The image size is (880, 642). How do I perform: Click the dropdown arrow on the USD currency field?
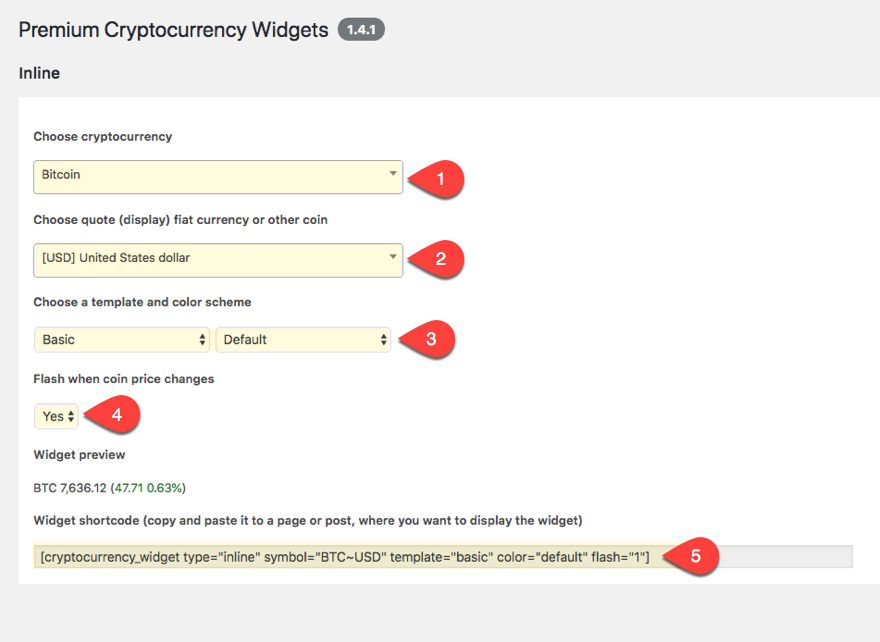tap(392, 256)
